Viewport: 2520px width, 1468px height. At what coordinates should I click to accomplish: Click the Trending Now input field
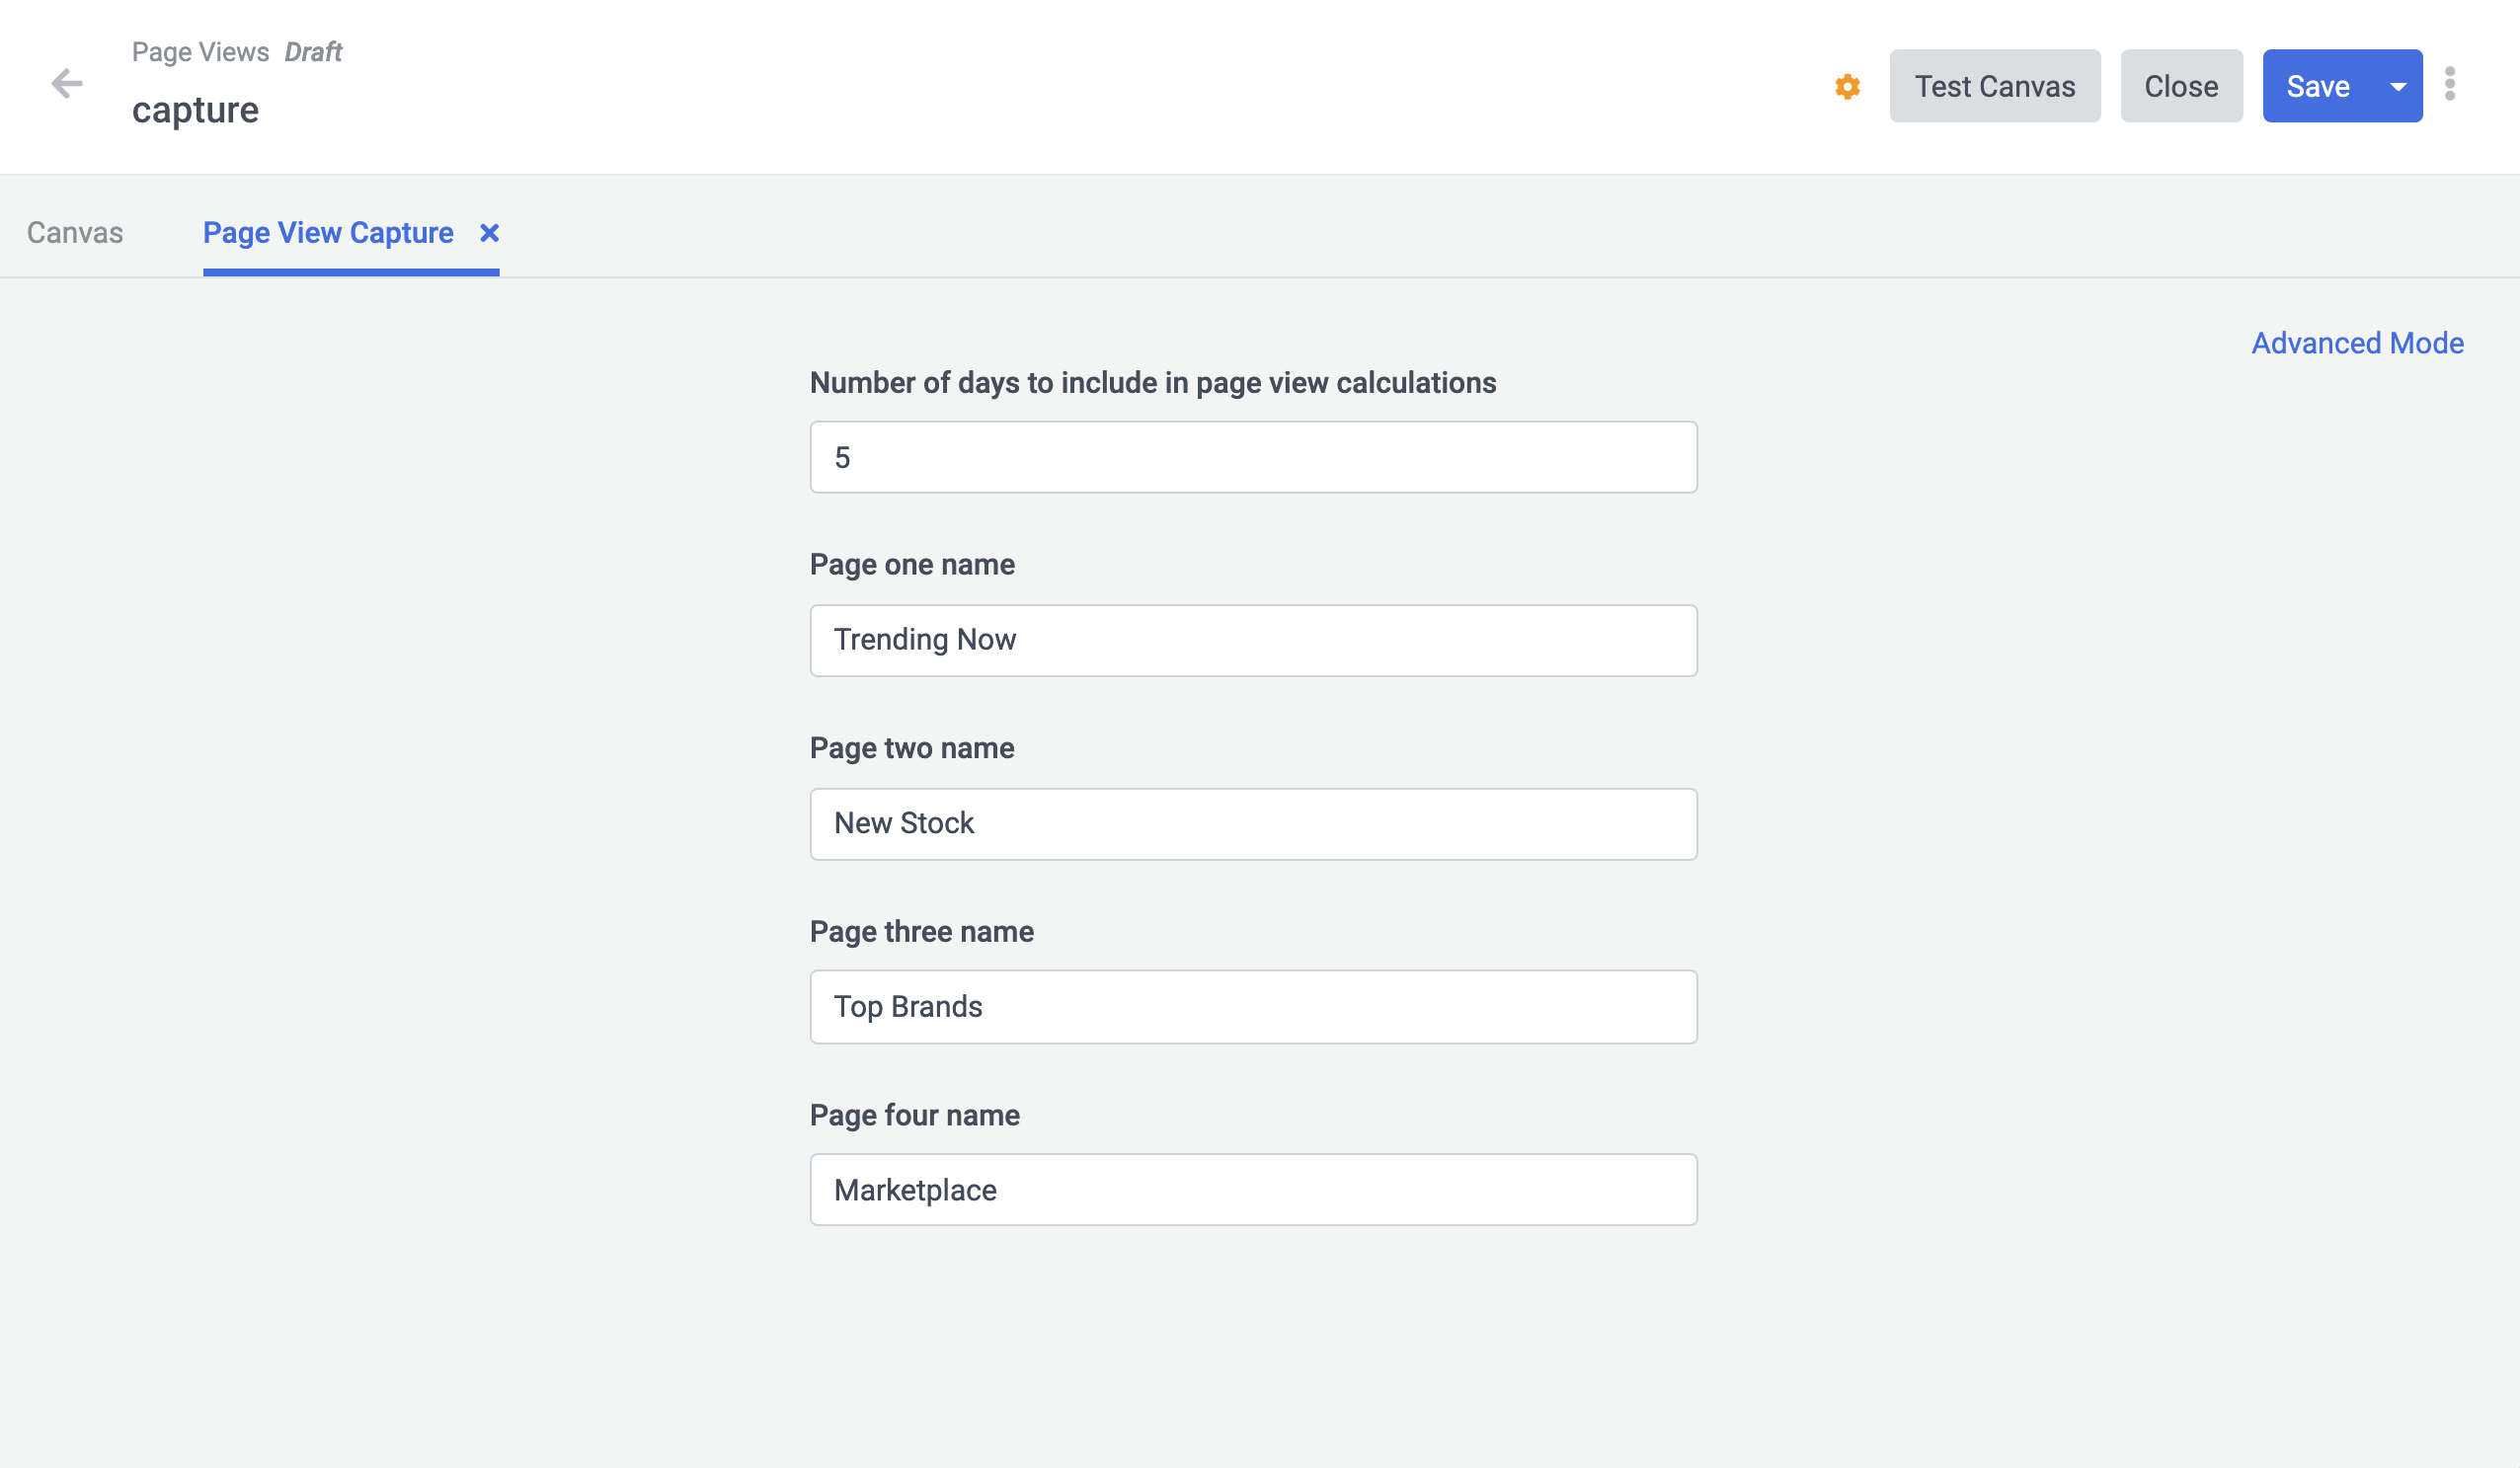[1253, 640]
